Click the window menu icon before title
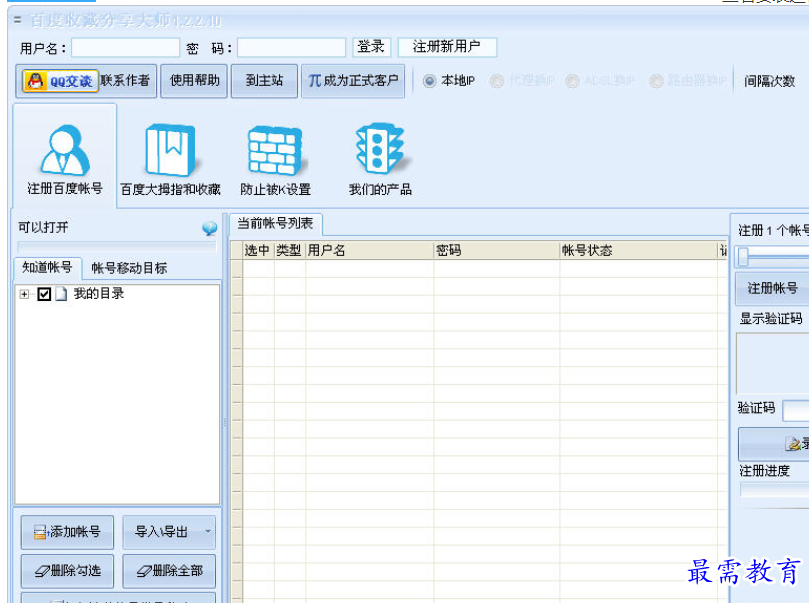Viewport: 809px width, 603px height. coord(18,20)
